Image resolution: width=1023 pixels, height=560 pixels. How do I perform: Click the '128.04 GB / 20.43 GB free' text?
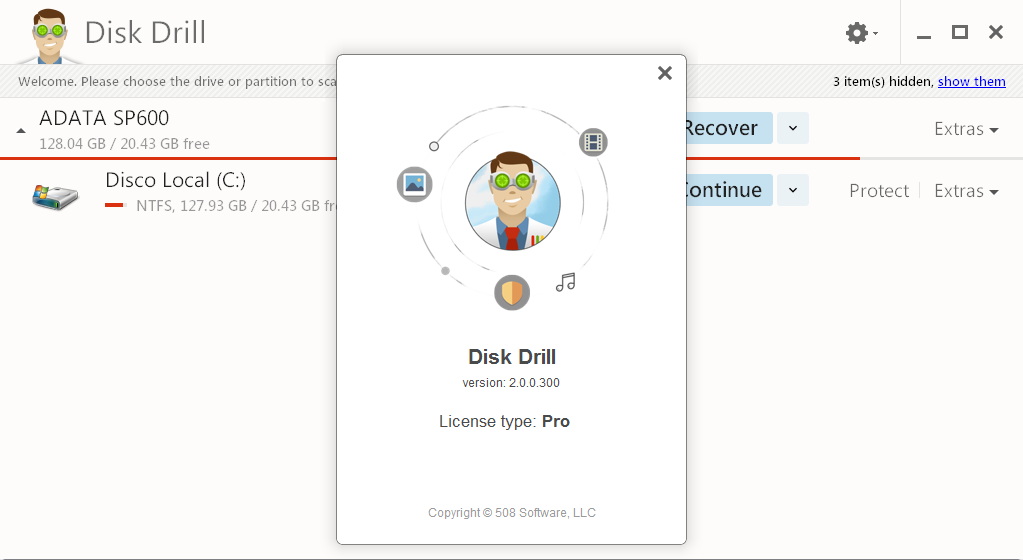[125, 144]
